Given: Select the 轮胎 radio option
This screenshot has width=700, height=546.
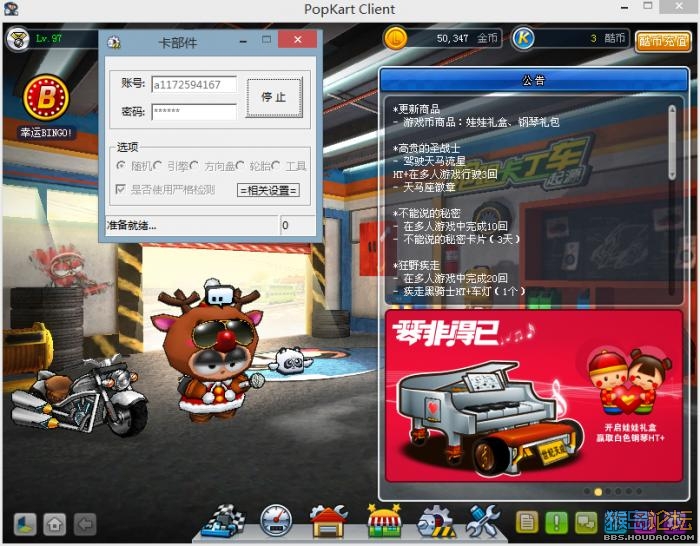Looking at the screenshot, I should [x=240, y=166].
